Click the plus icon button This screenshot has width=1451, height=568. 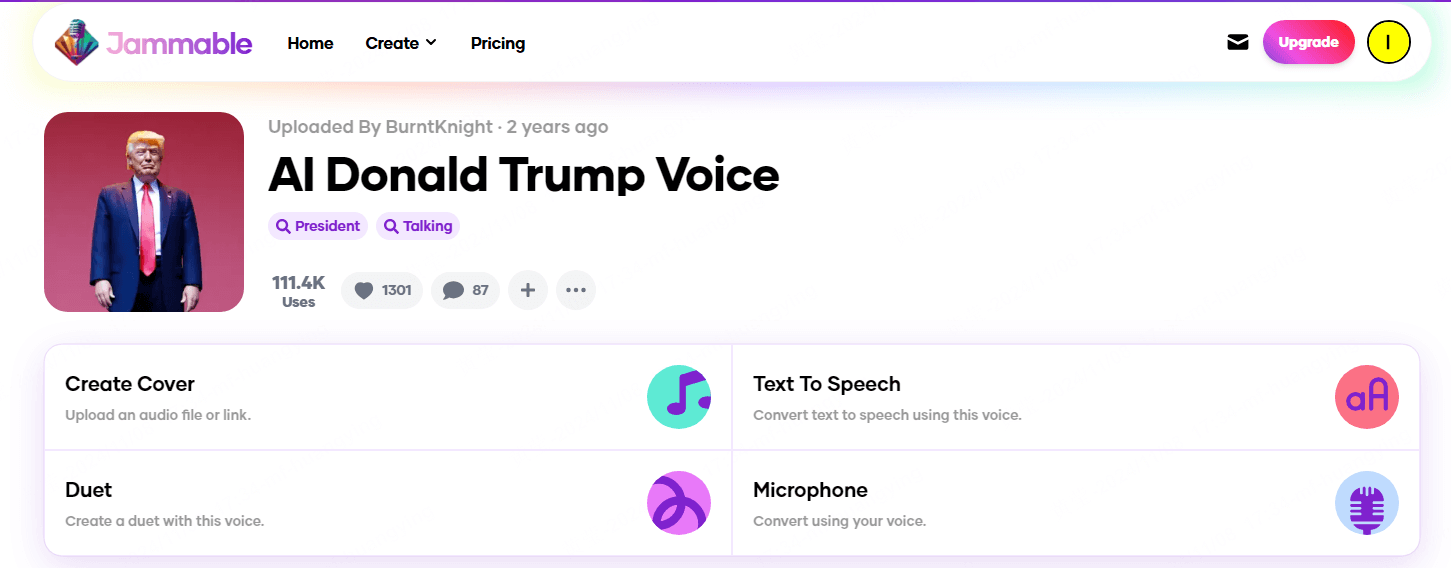(x=528, y=290)
